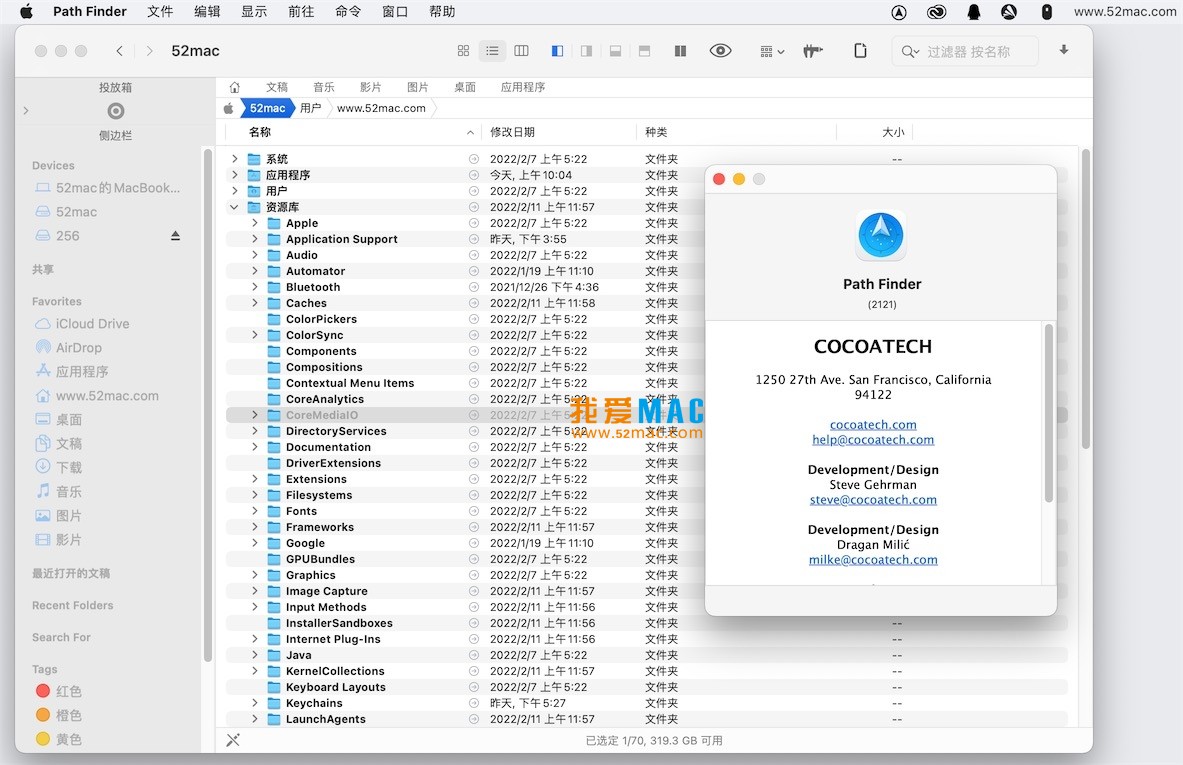
Task: Click the home icon in the bookmarks bar
Action: [235, 87]
